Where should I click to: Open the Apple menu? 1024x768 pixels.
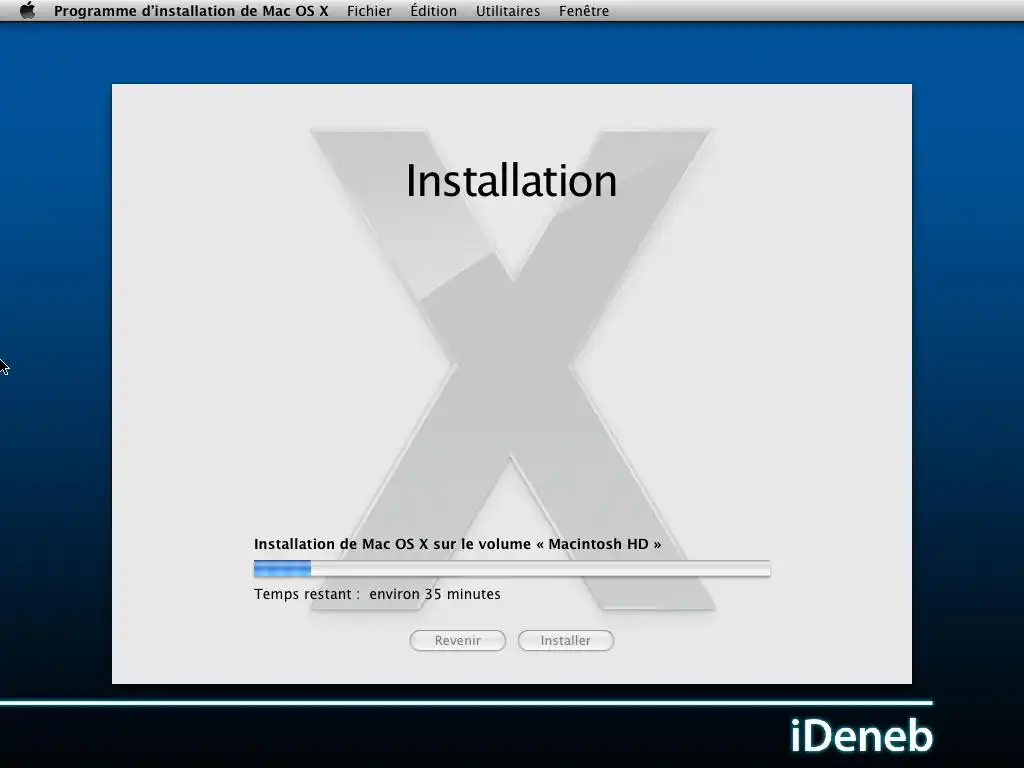[27, 10]
